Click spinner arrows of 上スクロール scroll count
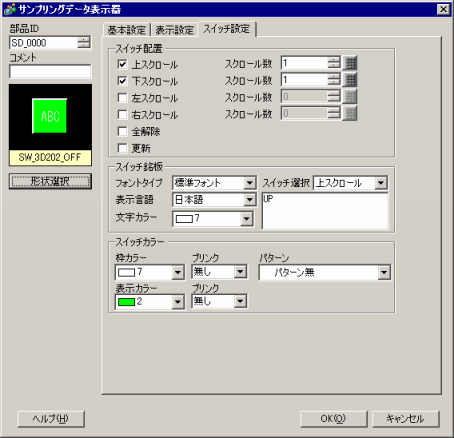 pos(334,63)
